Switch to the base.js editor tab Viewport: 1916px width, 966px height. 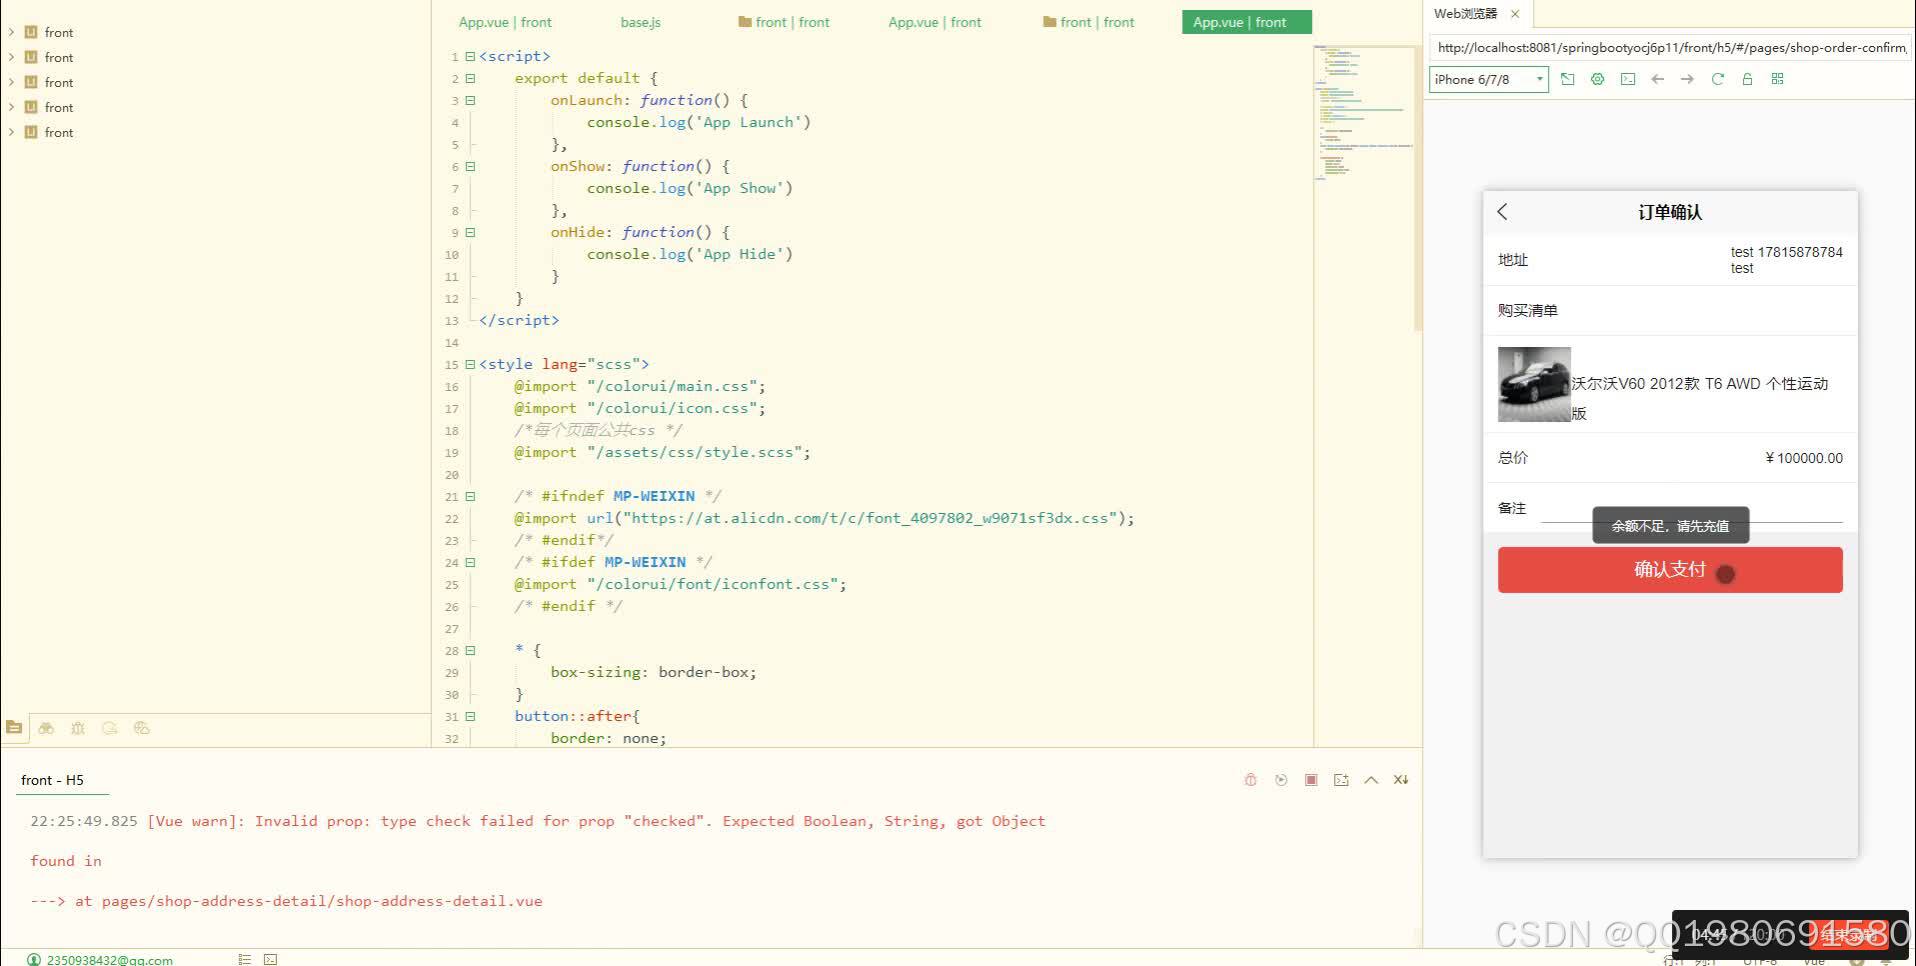[640, 22]
